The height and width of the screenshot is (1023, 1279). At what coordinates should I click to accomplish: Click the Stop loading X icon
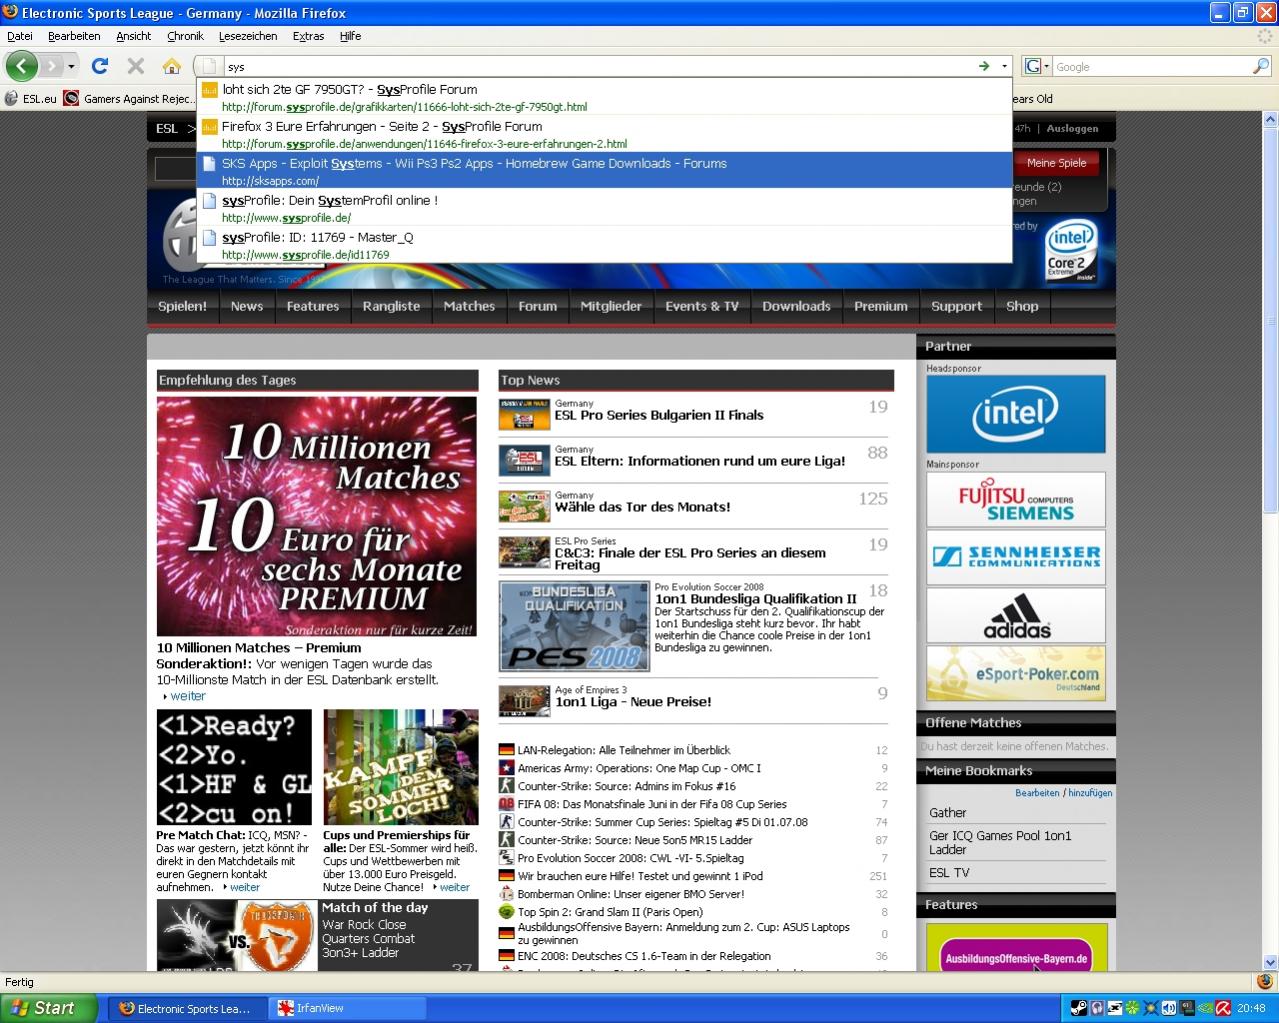tap(136, 66)
